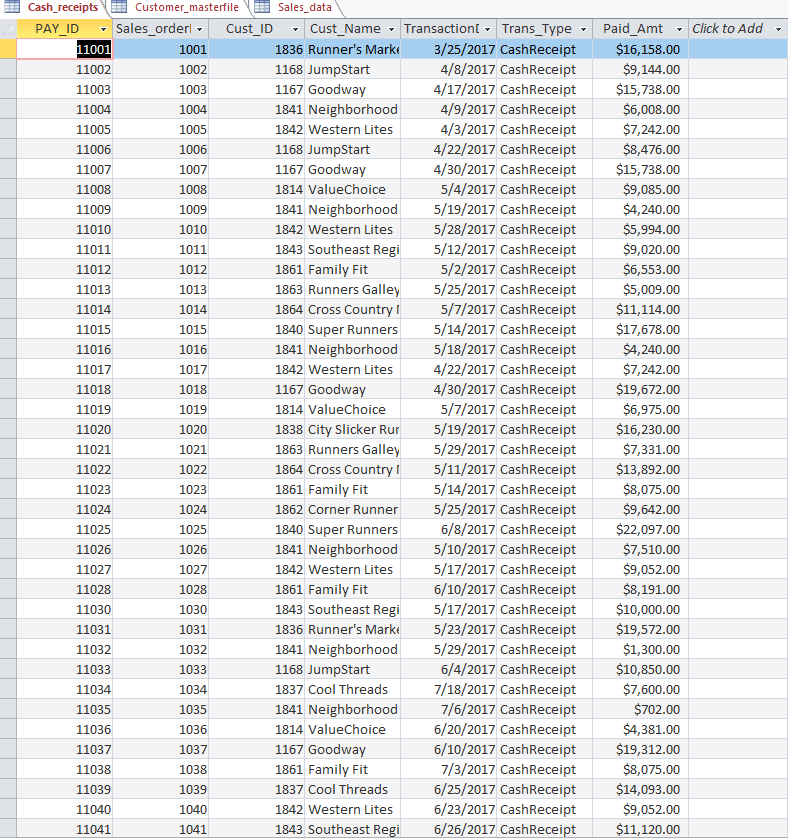Click PAY_ID cell 11005
Screen dimensions: 788x838
(x=65, y=129)
